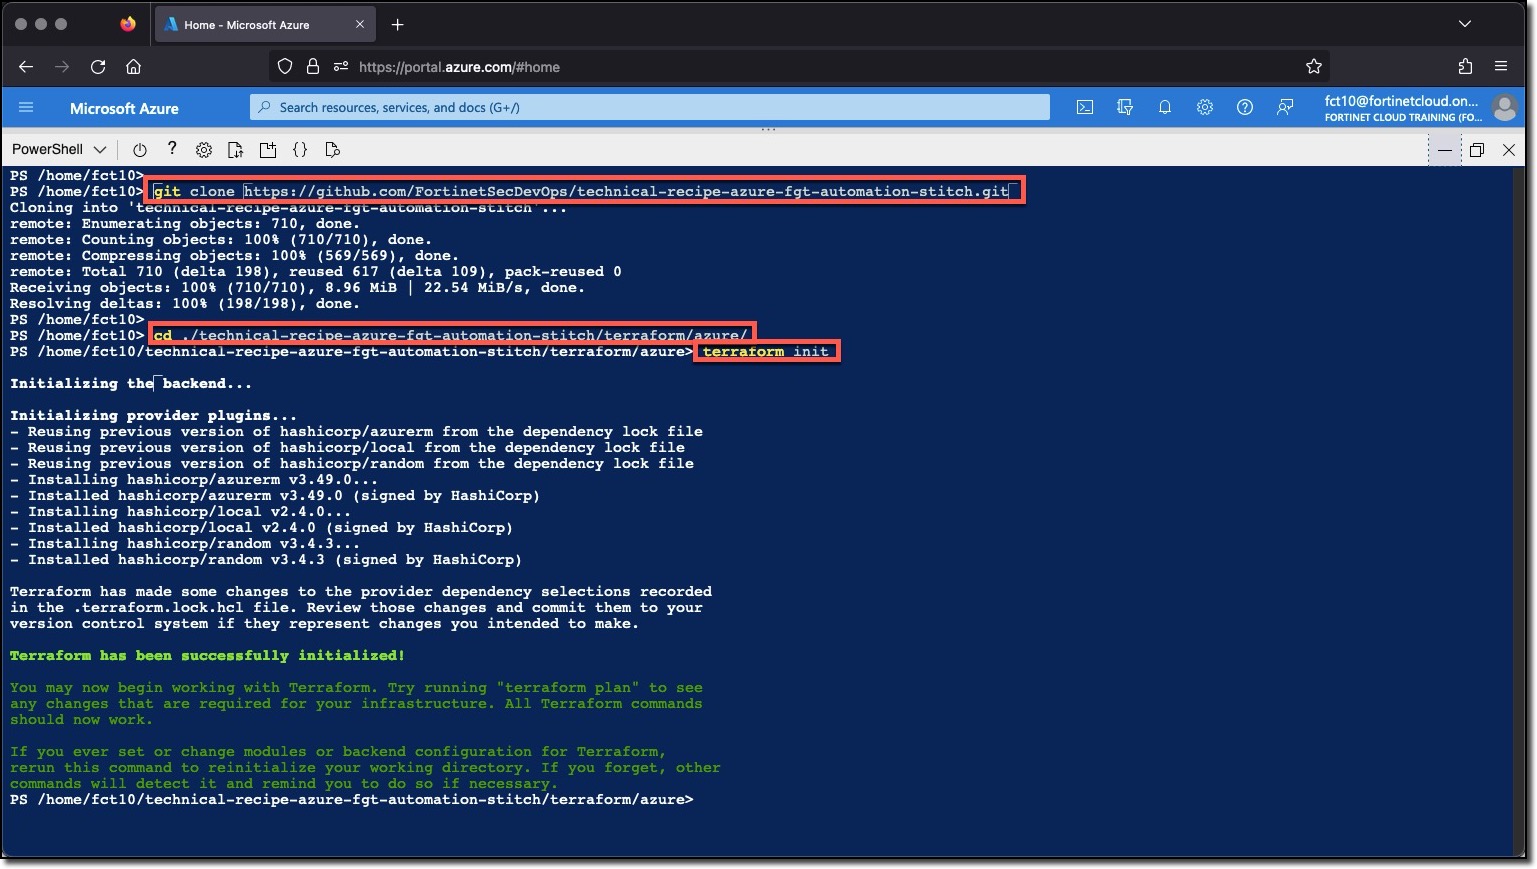Screen dimensions: 1537x869
Task: View site security padlock details
Action: point(313,67)
